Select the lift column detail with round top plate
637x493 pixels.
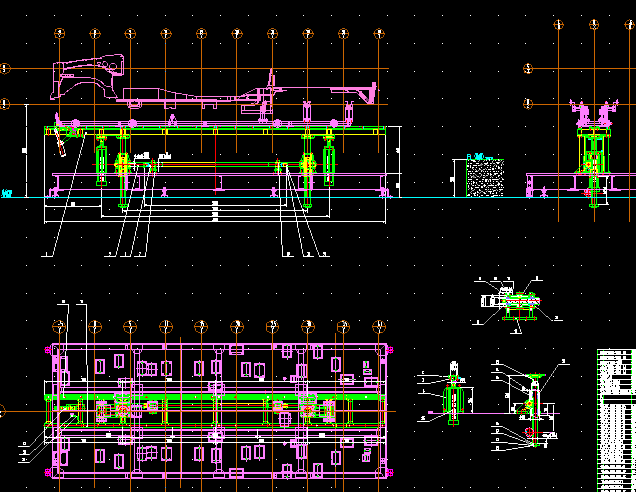click(x=534, y=408)
